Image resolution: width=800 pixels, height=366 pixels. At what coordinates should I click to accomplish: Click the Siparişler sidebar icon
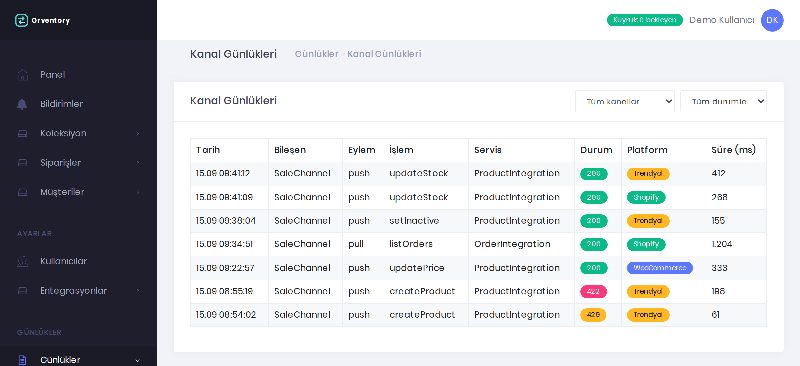pyautogui.click(x=22, y=163)
